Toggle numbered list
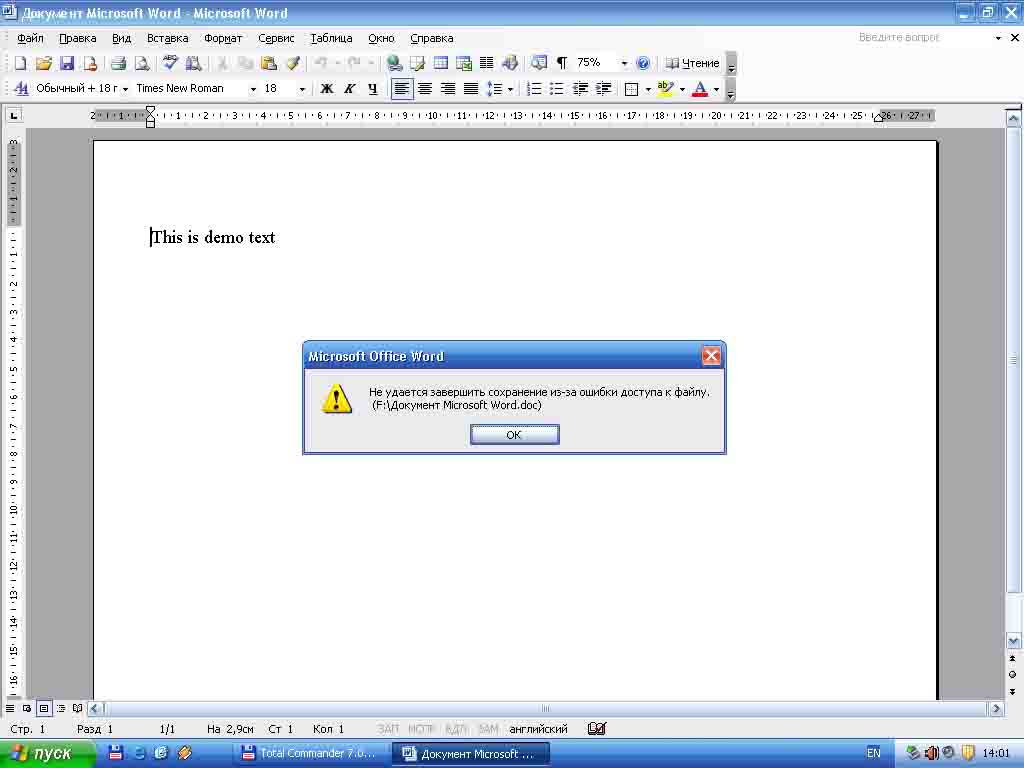This screenshot has width=1024, height=768. pyautogui.click(x=534, y=88)
